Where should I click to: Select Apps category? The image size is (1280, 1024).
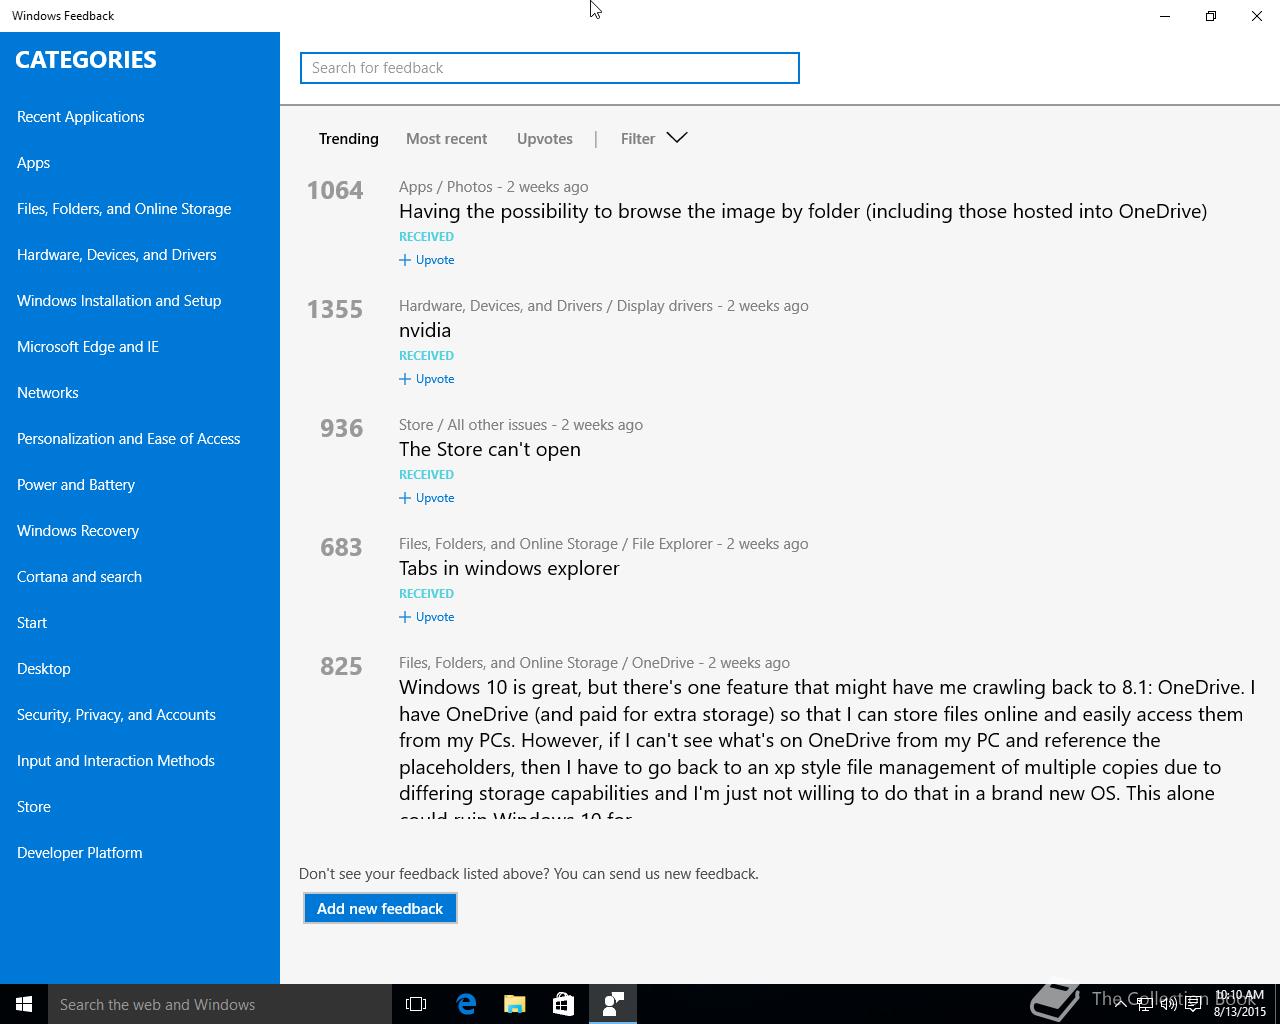tap(33, 163)
